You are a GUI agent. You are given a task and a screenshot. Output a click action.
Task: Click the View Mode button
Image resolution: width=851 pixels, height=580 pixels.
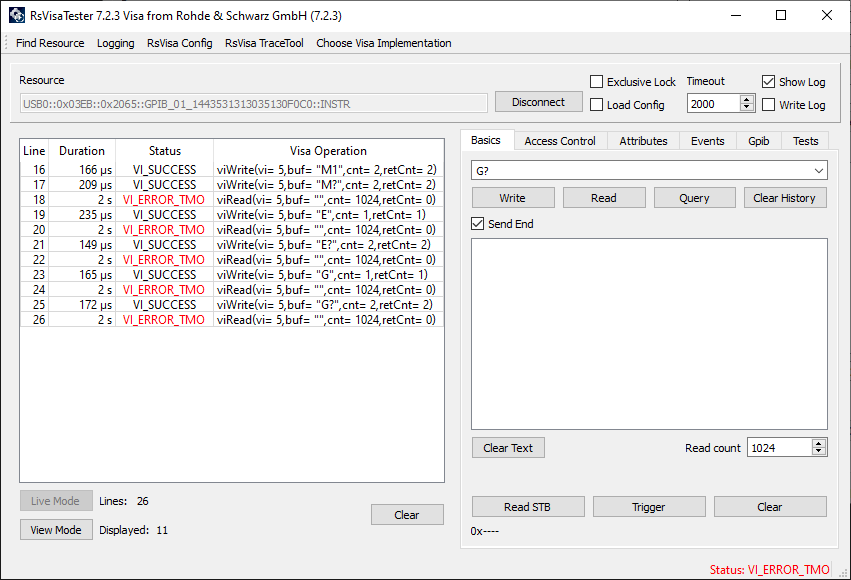point(56,530)
